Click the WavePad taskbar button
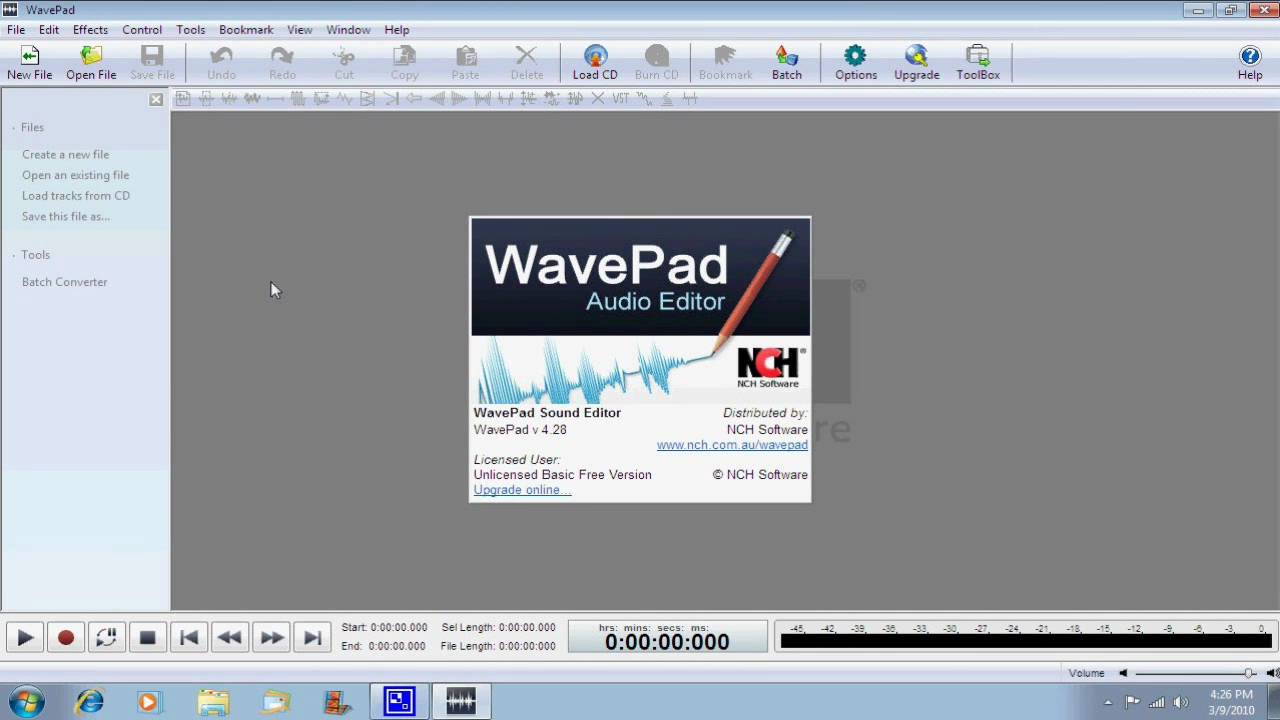This screenshot has height=720, width=1280. click(x=461, y=702)
